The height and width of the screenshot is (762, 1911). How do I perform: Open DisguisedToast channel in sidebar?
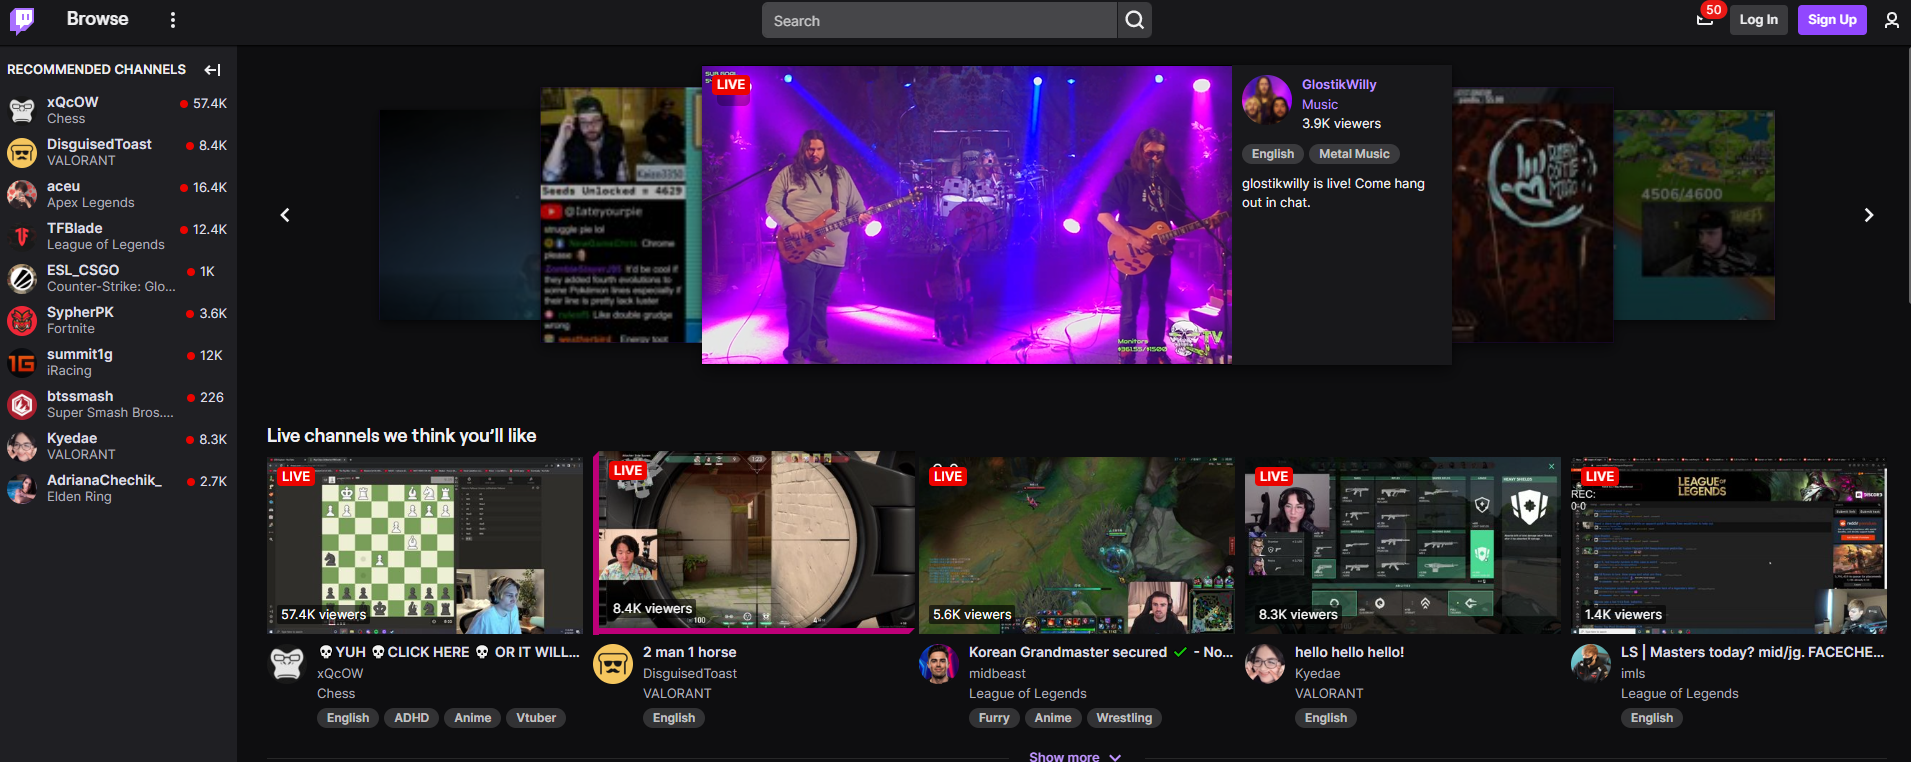[x=118, y=152]
